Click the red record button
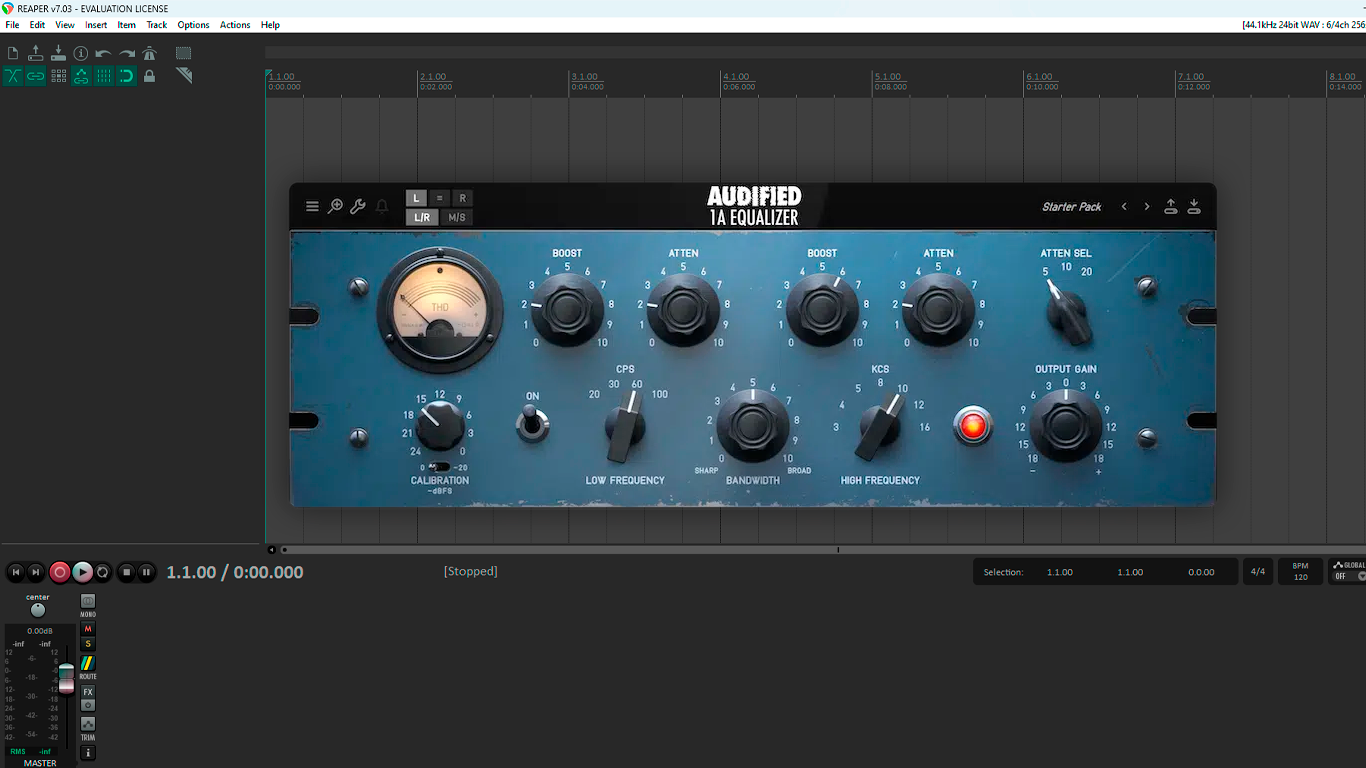 pos(60,572)
